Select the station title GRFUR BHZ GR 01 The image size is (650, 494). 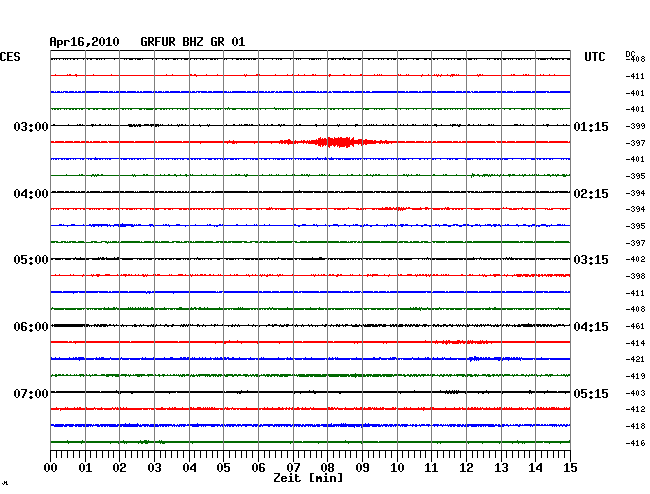[x=193, y=42]
